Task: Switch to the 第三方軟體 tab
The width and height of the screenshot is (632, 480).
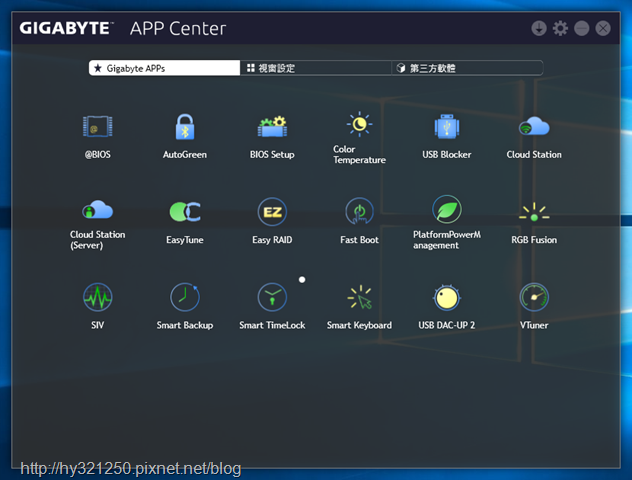Action: tap(467, 68)
